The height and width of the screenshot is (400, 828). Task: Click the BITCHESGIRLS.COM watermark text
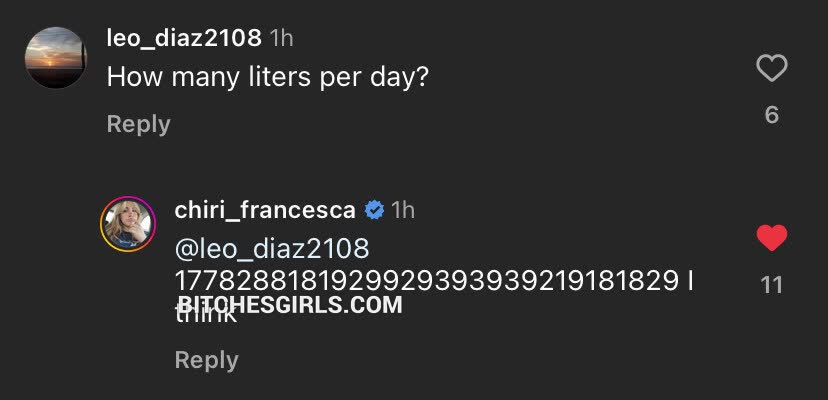point(290,306)
